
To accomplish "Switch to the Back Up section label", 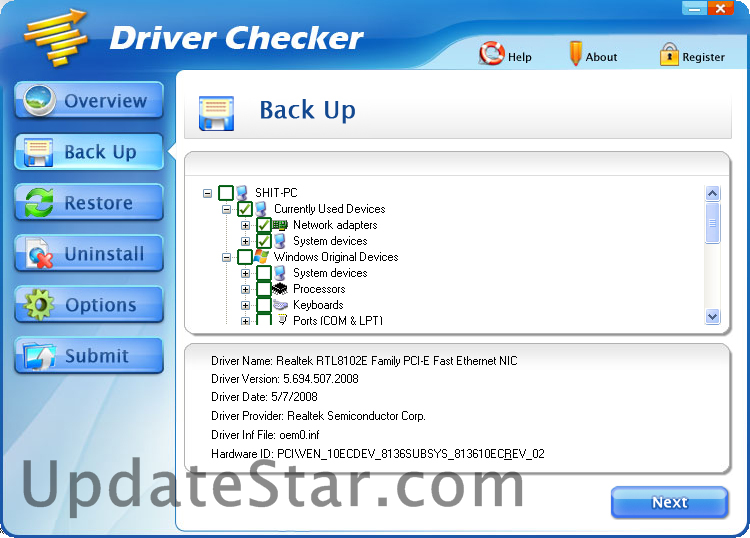I will [100, 152].
